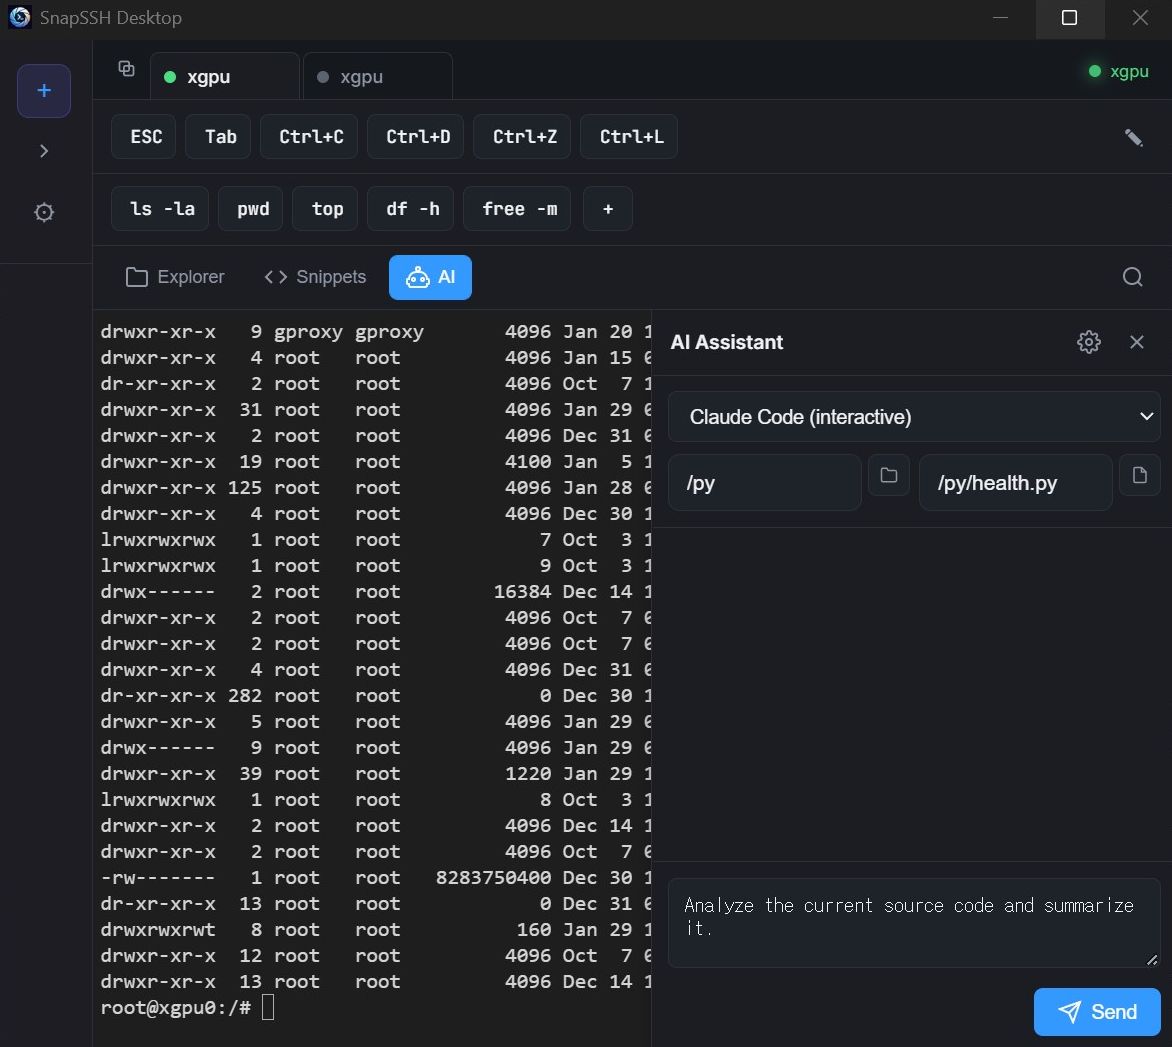Expand the left sidebar with the chevron arrow
This screenshot has width=1172, height=1047.
(44, 151)
